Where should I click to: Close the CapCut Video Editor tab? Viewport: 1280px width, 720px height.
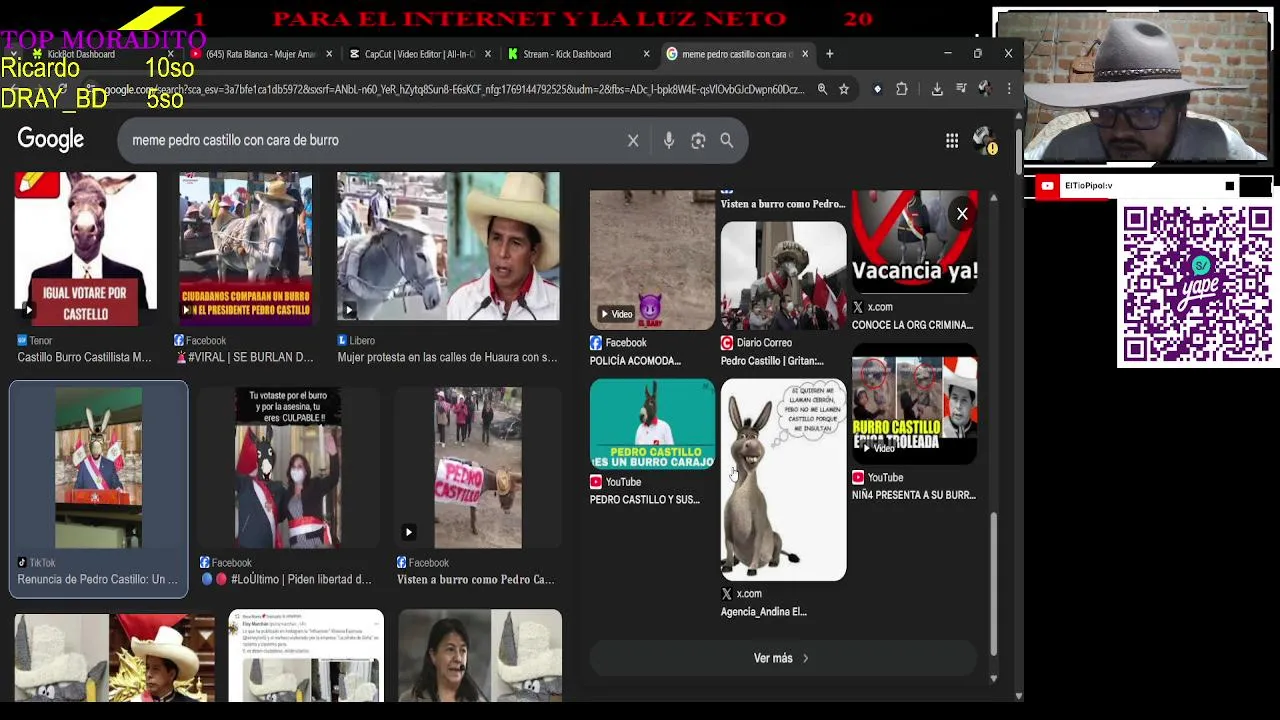point(488,54)
